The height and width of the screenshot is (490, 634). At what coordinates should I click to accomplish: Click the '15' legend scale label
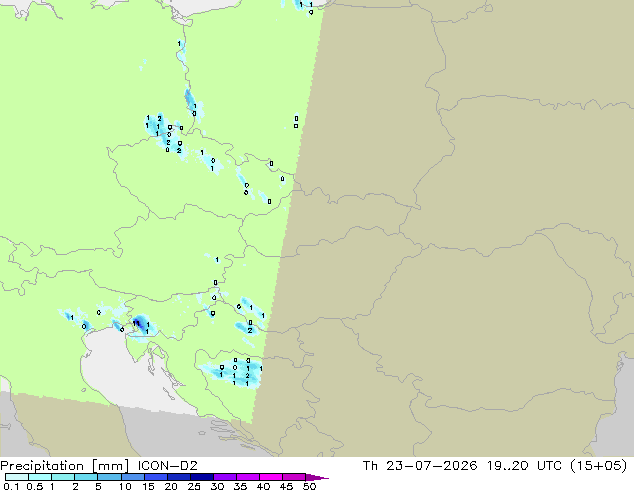(148, 486)
